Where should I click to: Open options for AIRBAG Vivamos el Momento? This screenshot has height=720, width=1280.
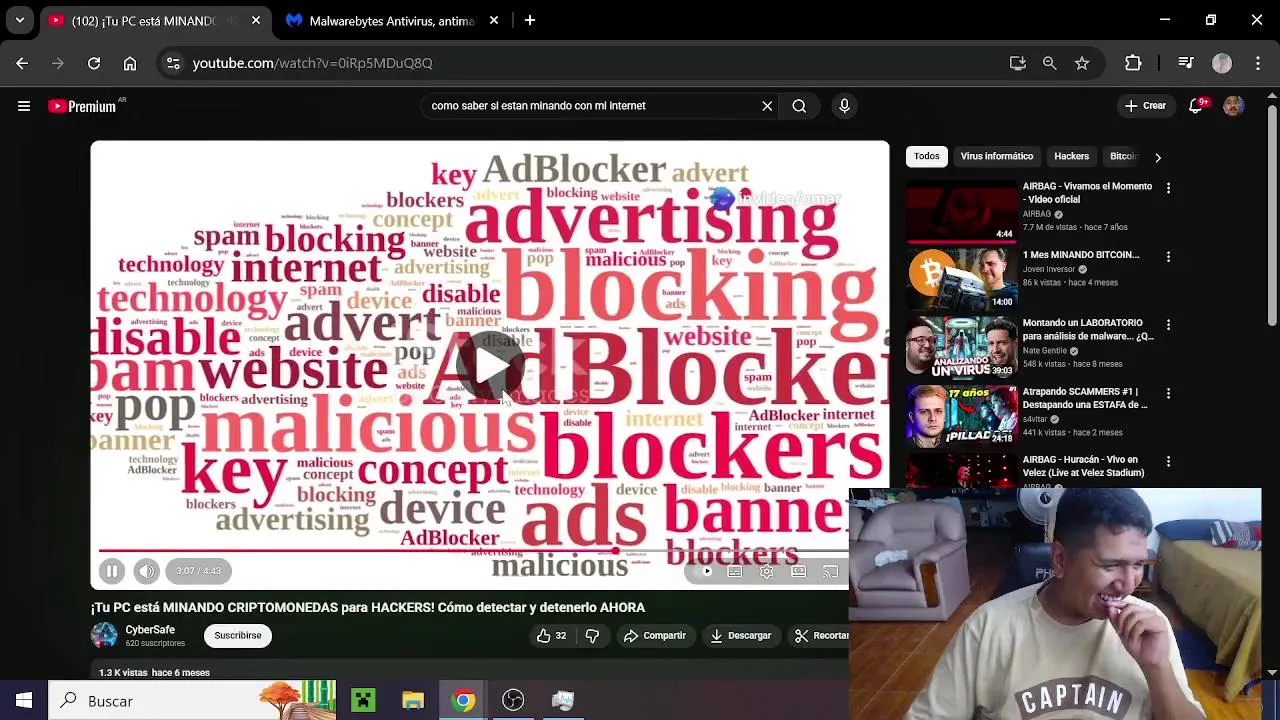1168,188
